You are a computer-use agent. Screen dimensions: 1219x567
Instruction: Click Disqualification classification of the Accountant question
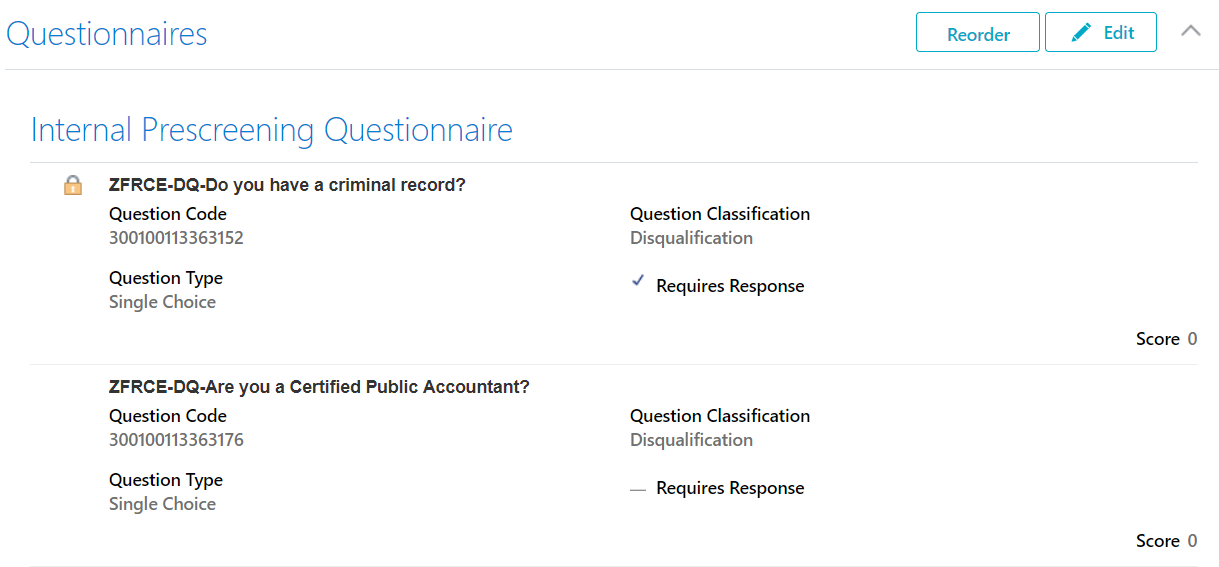(691, 440)
